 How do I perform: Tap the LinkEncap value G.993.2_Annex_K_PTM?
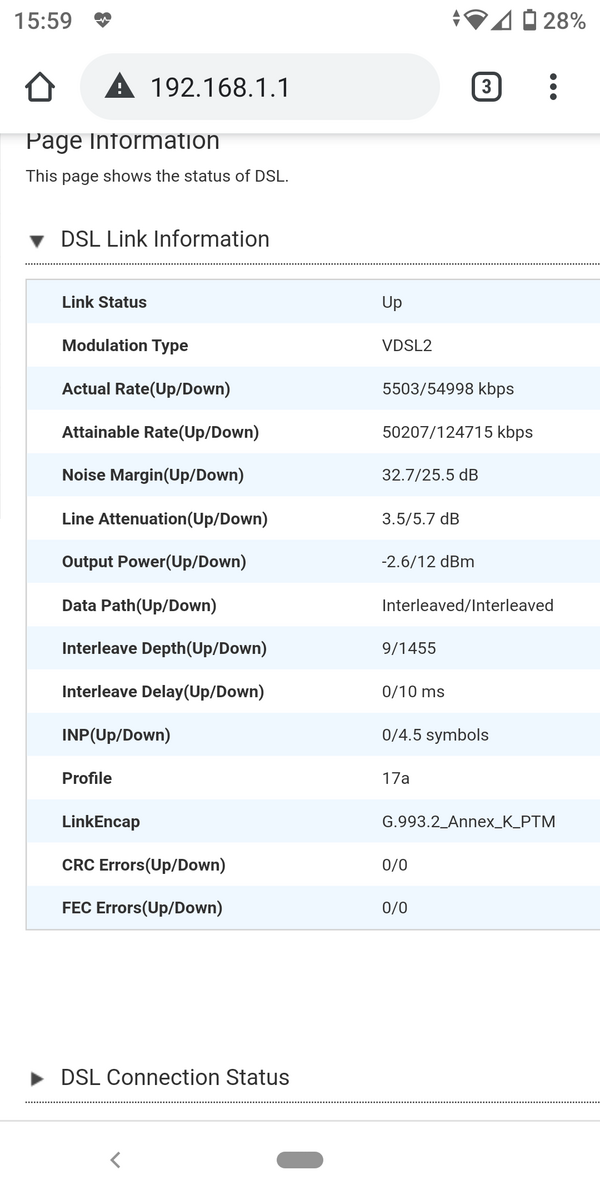click(x=469, y=822)
